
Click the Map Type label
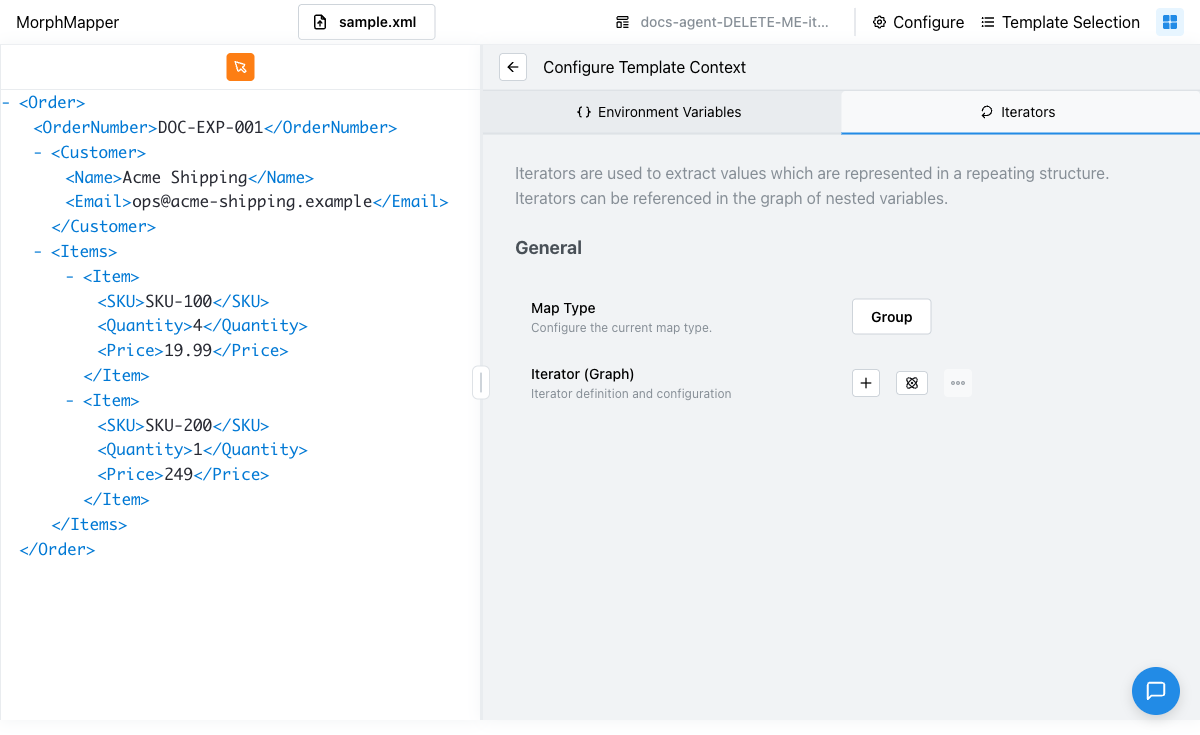click(x=563, y=308)
